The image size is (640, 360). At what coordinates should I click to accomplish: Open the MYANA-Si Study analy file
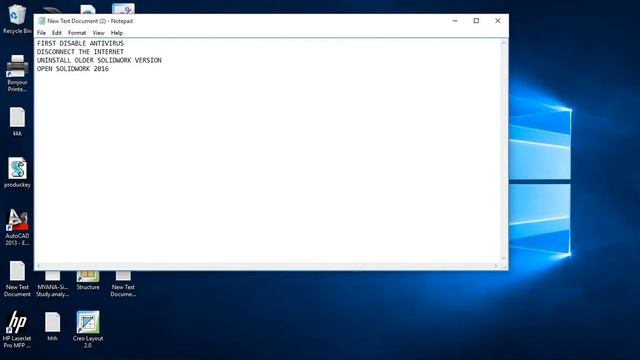click(x=52, y=284)
